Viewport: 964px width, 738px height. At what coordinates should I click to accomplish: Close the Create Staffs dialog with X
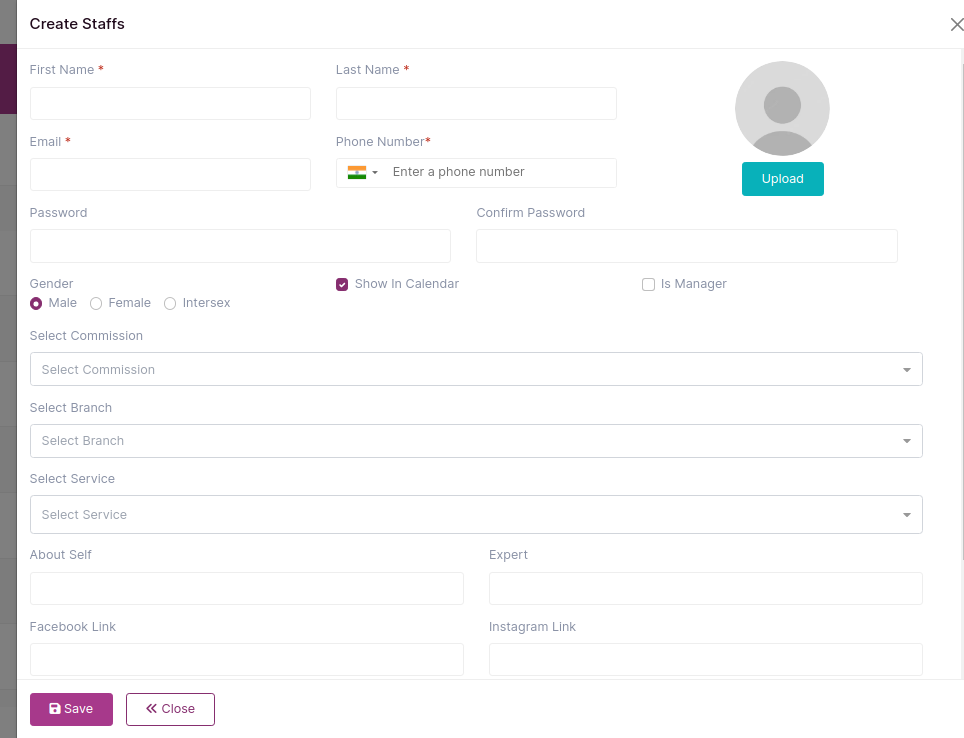click(957, 25)
